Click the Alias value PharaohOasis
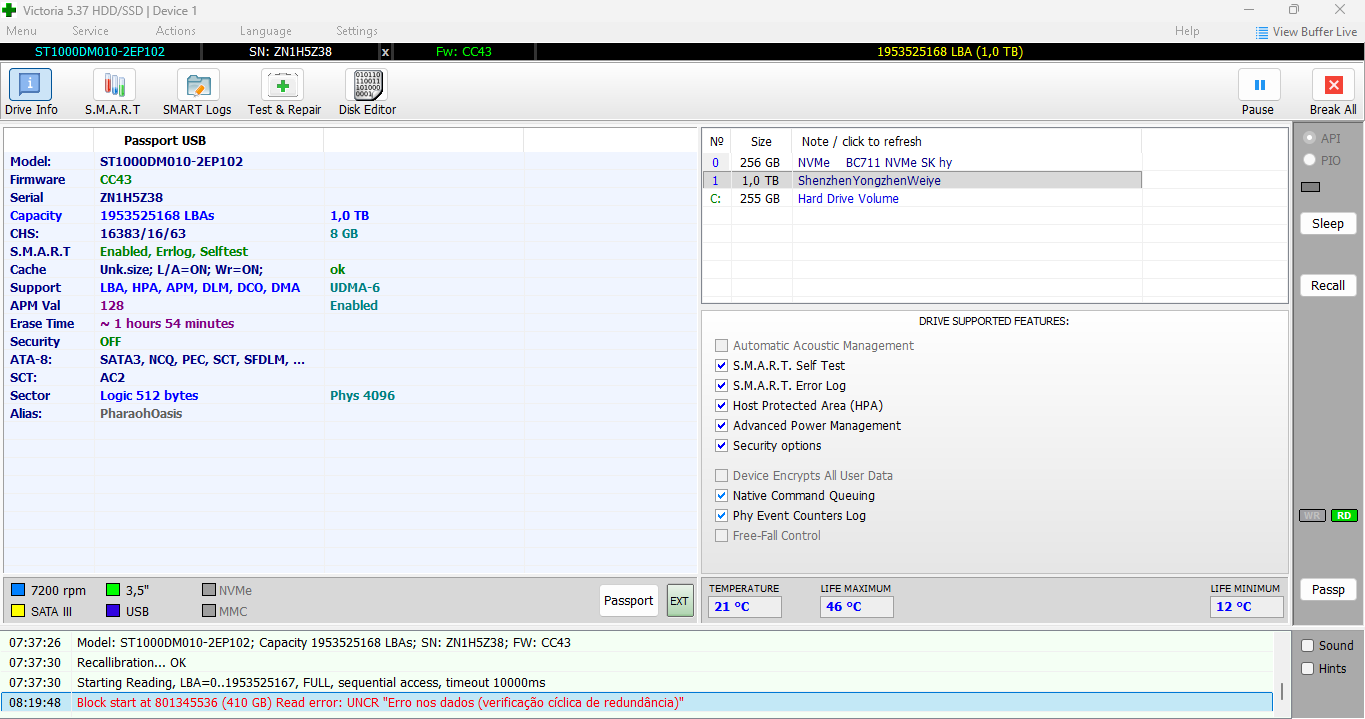 click(x=141, y=414)
